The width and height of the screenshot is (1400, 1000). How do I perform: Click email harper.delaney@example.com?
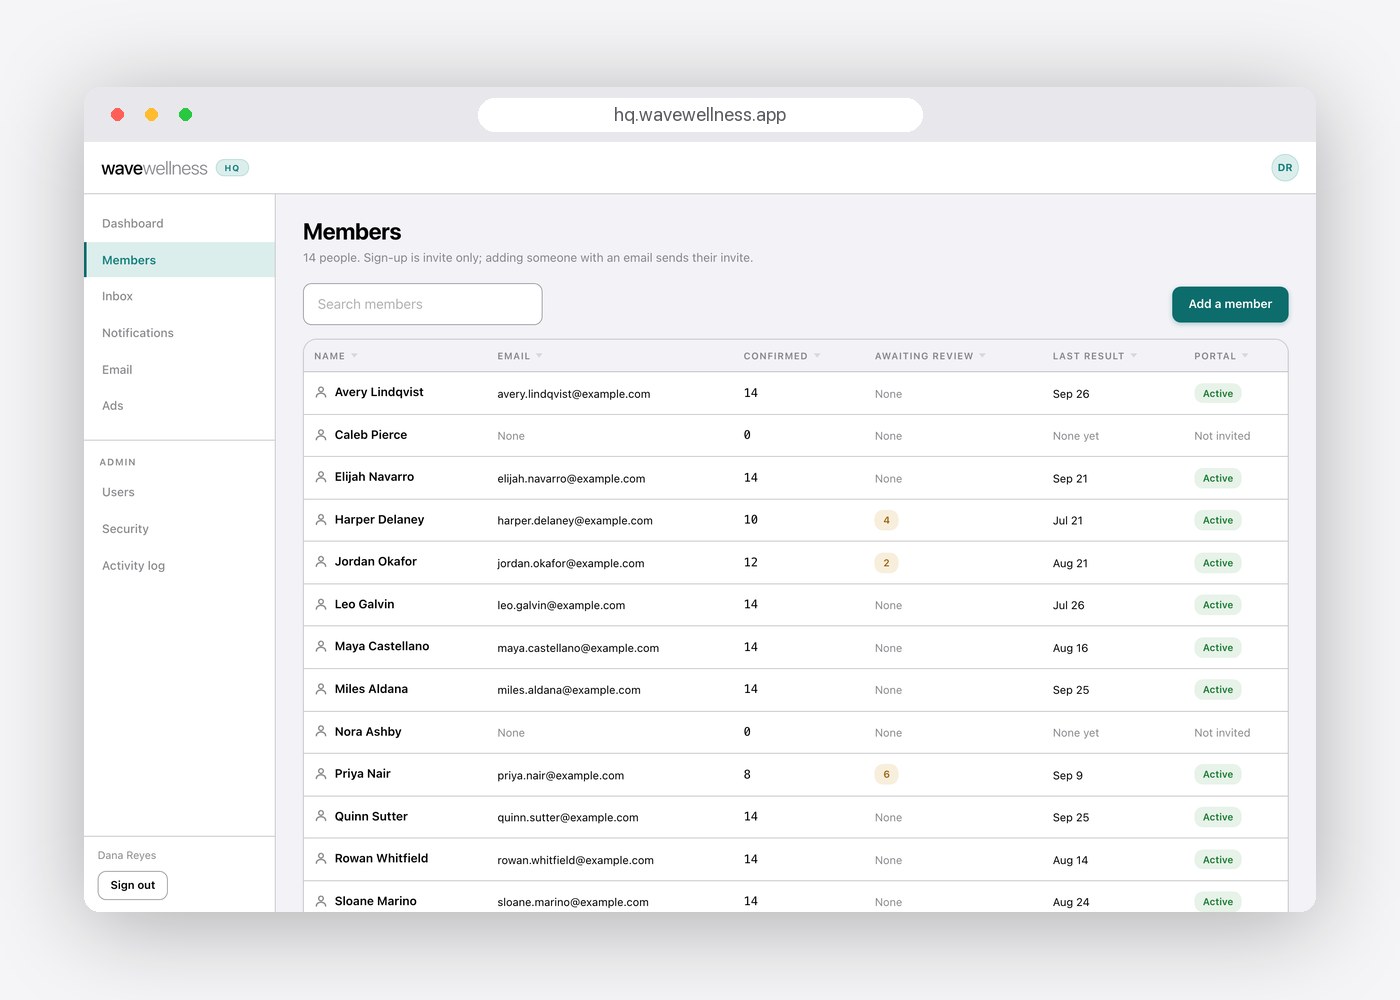coord(575,521)
